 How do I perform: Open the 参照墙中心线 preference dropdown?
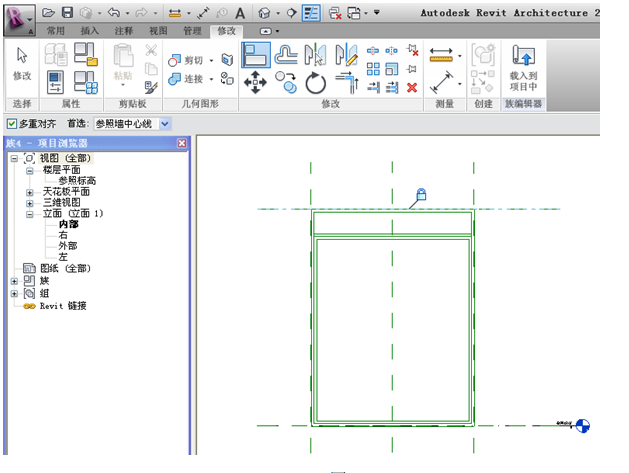(165, 124)
